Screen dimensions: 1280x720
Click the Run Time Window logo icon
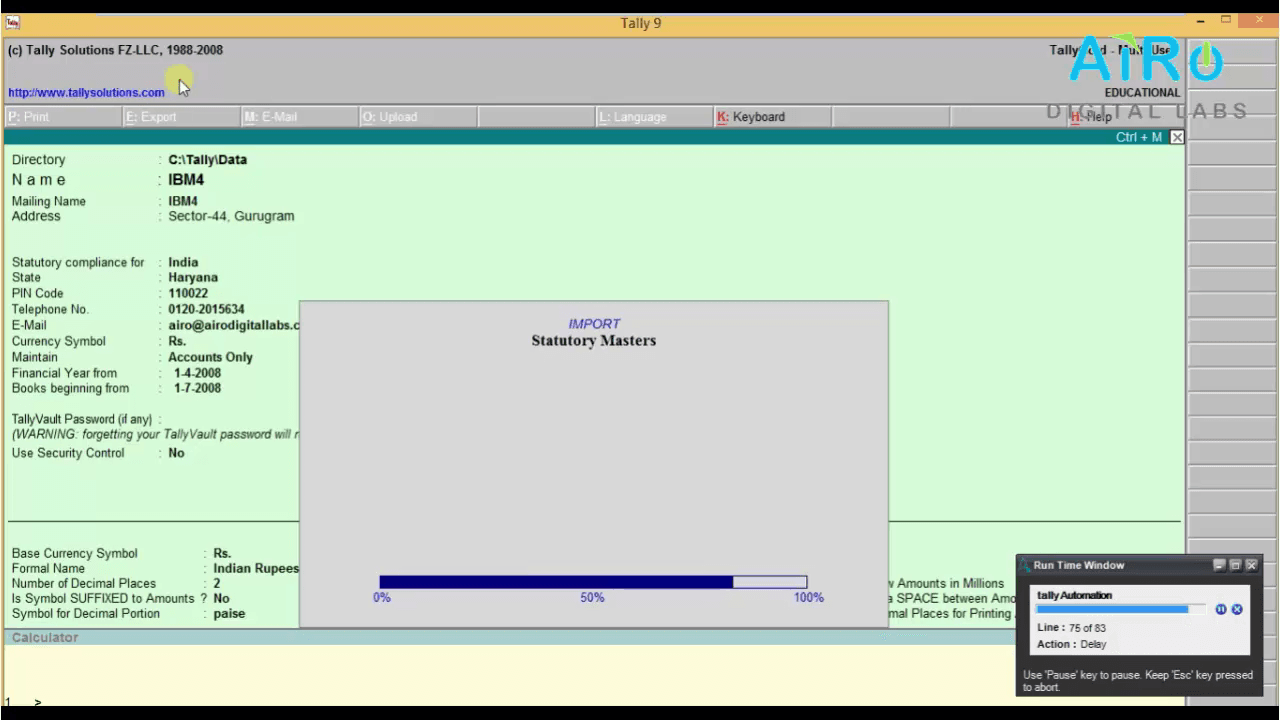pyautogui.click(x=1025, y=565)
